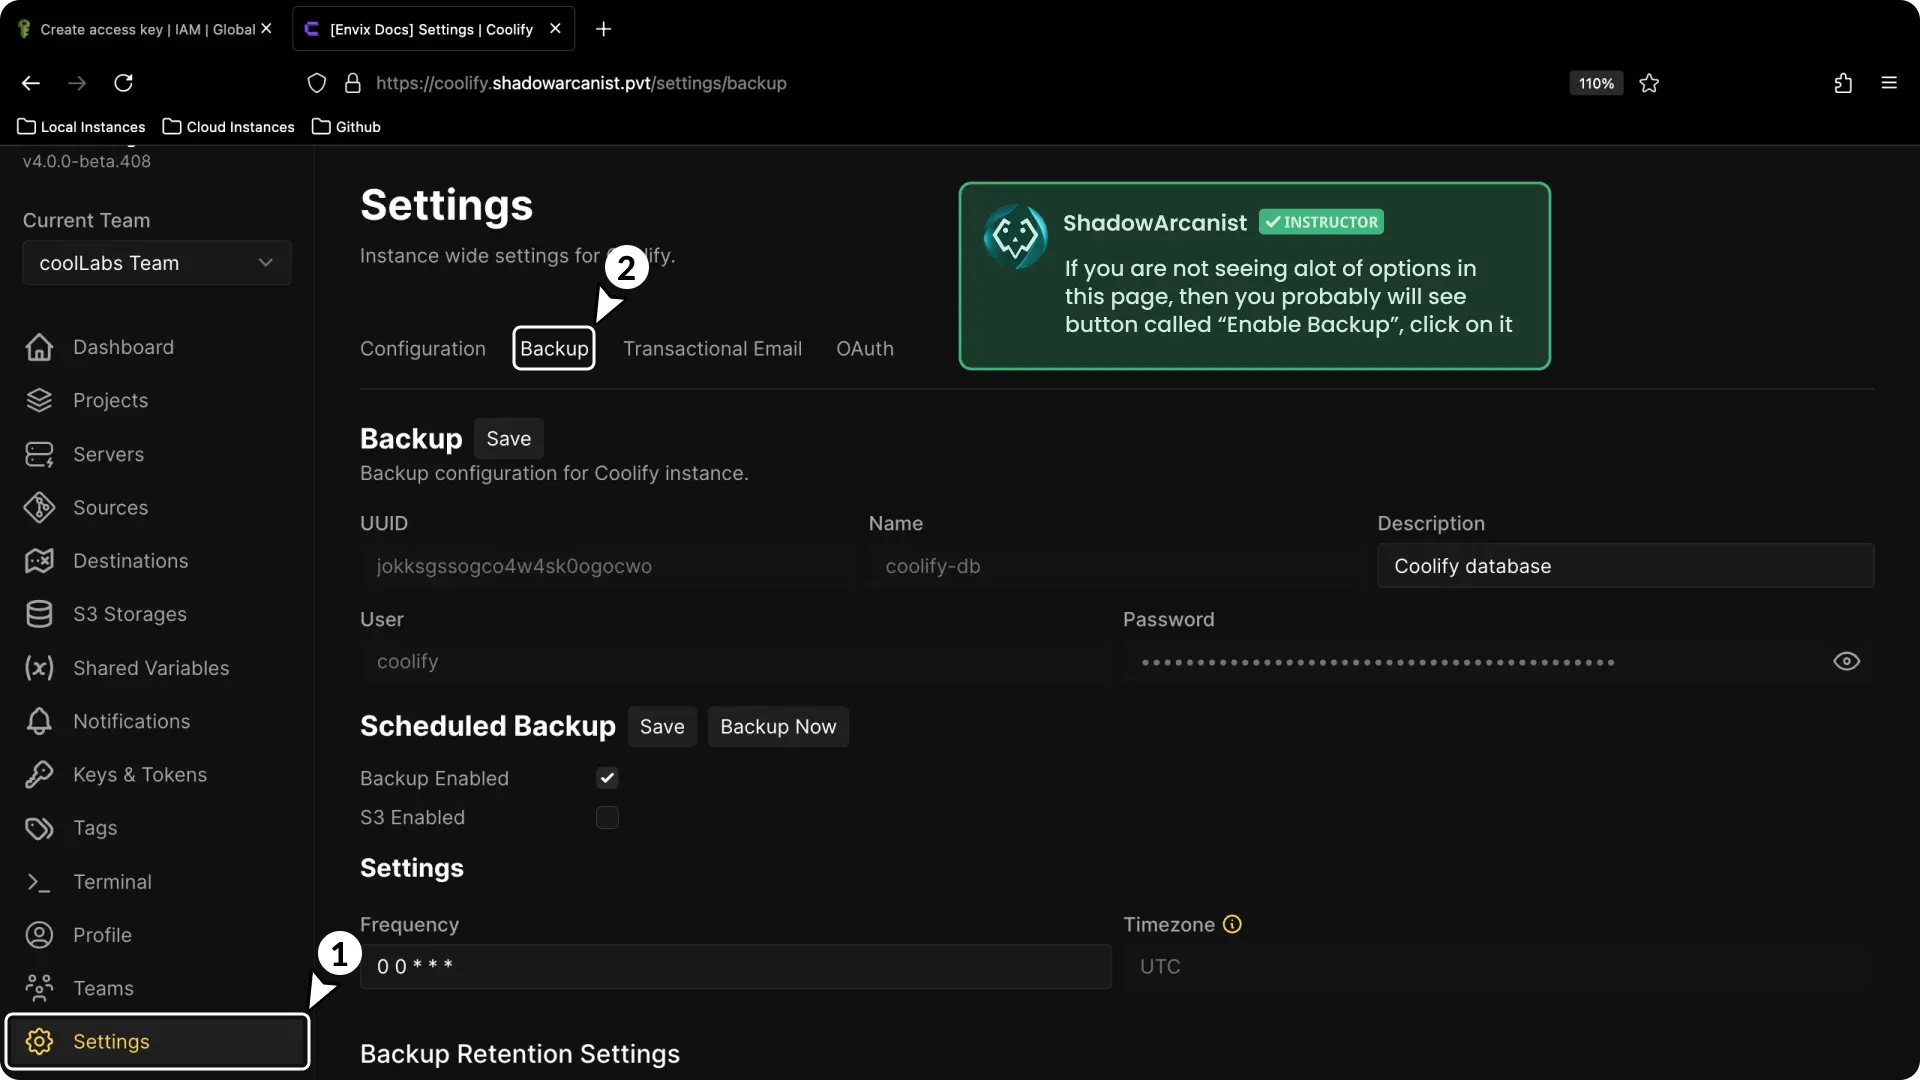The height and width of the screenshot is (1080, 1920).
Task: Uncheck the Backup Enabled checkbox
Action: click(607, 777)
